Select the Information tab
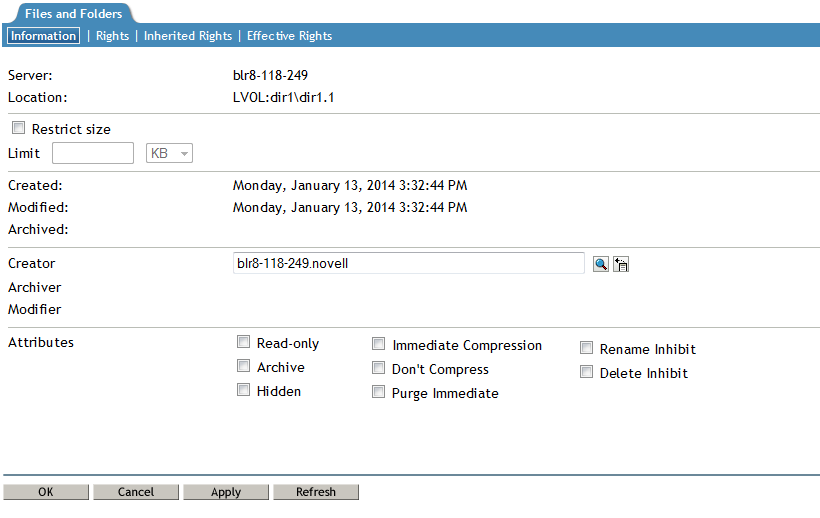Viewport: 820px width, 518px height. 43,36
